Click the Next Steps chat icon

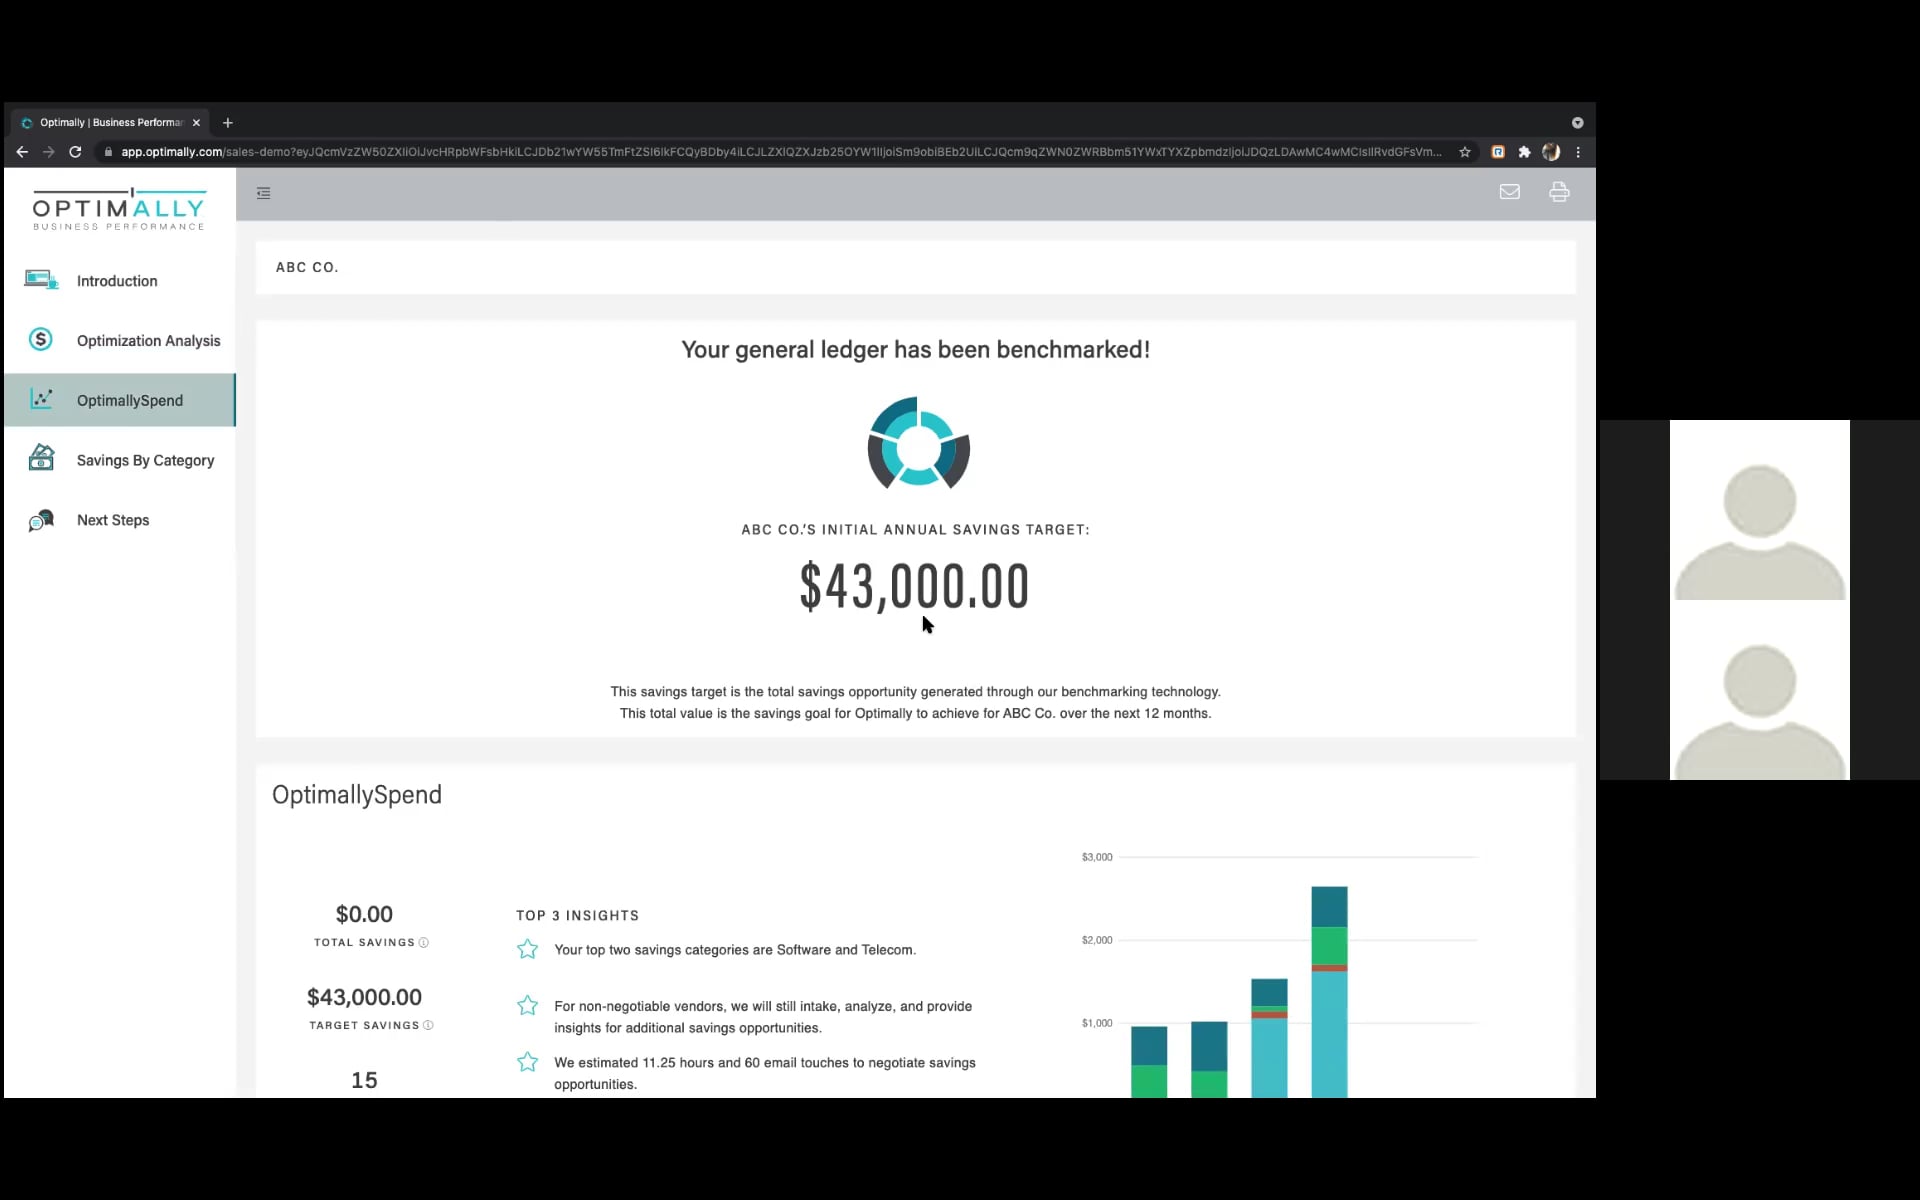41,520
